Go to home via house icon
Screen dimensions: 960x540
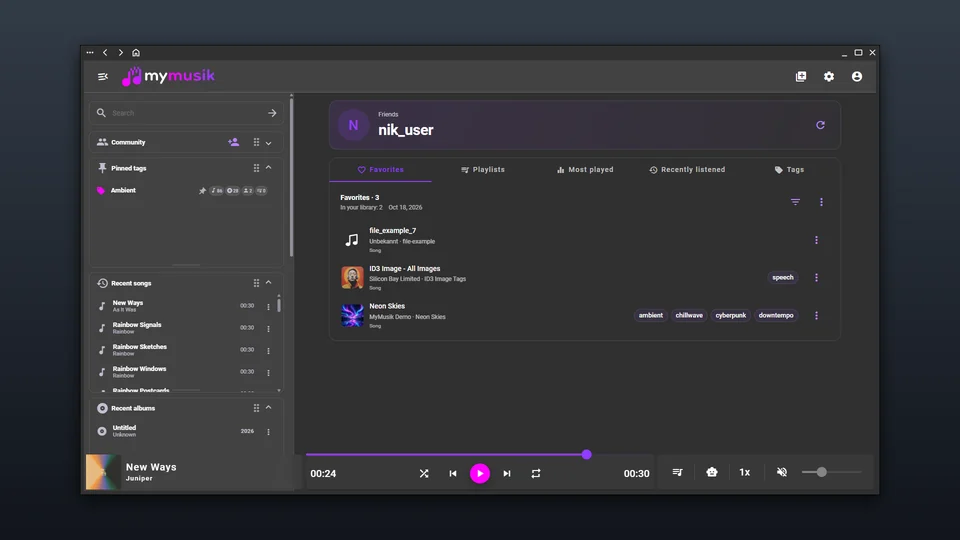pyautogui.click(x=136, y=53)
